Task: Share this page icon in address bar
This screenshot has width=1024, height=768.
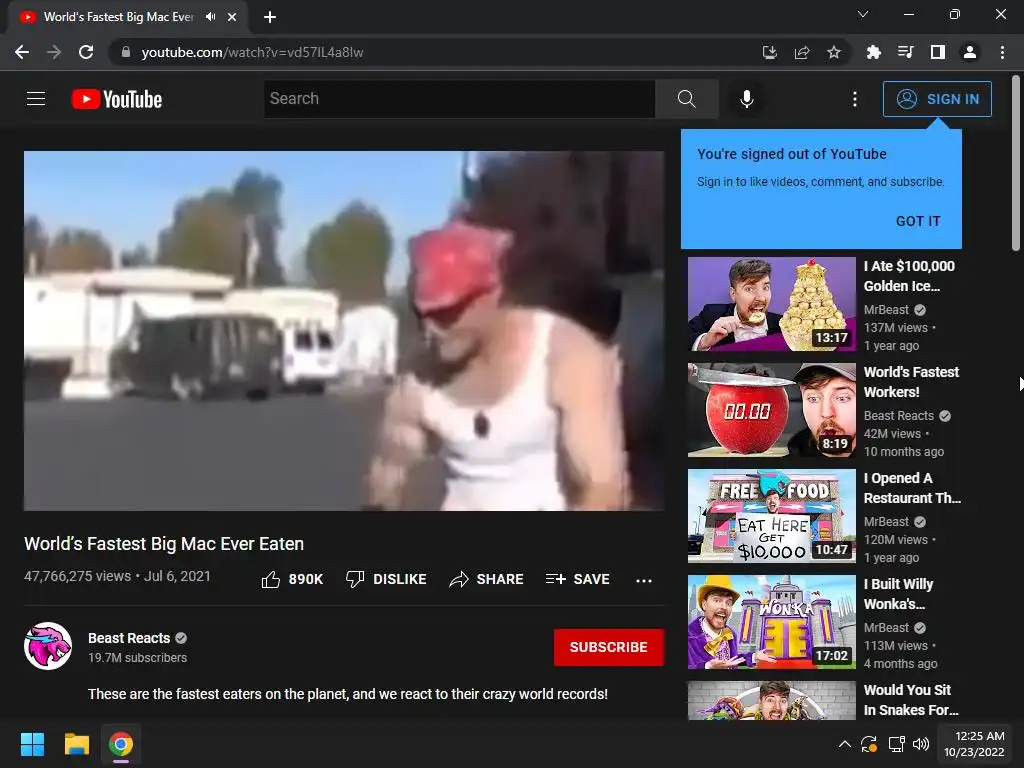Action: 801,52
